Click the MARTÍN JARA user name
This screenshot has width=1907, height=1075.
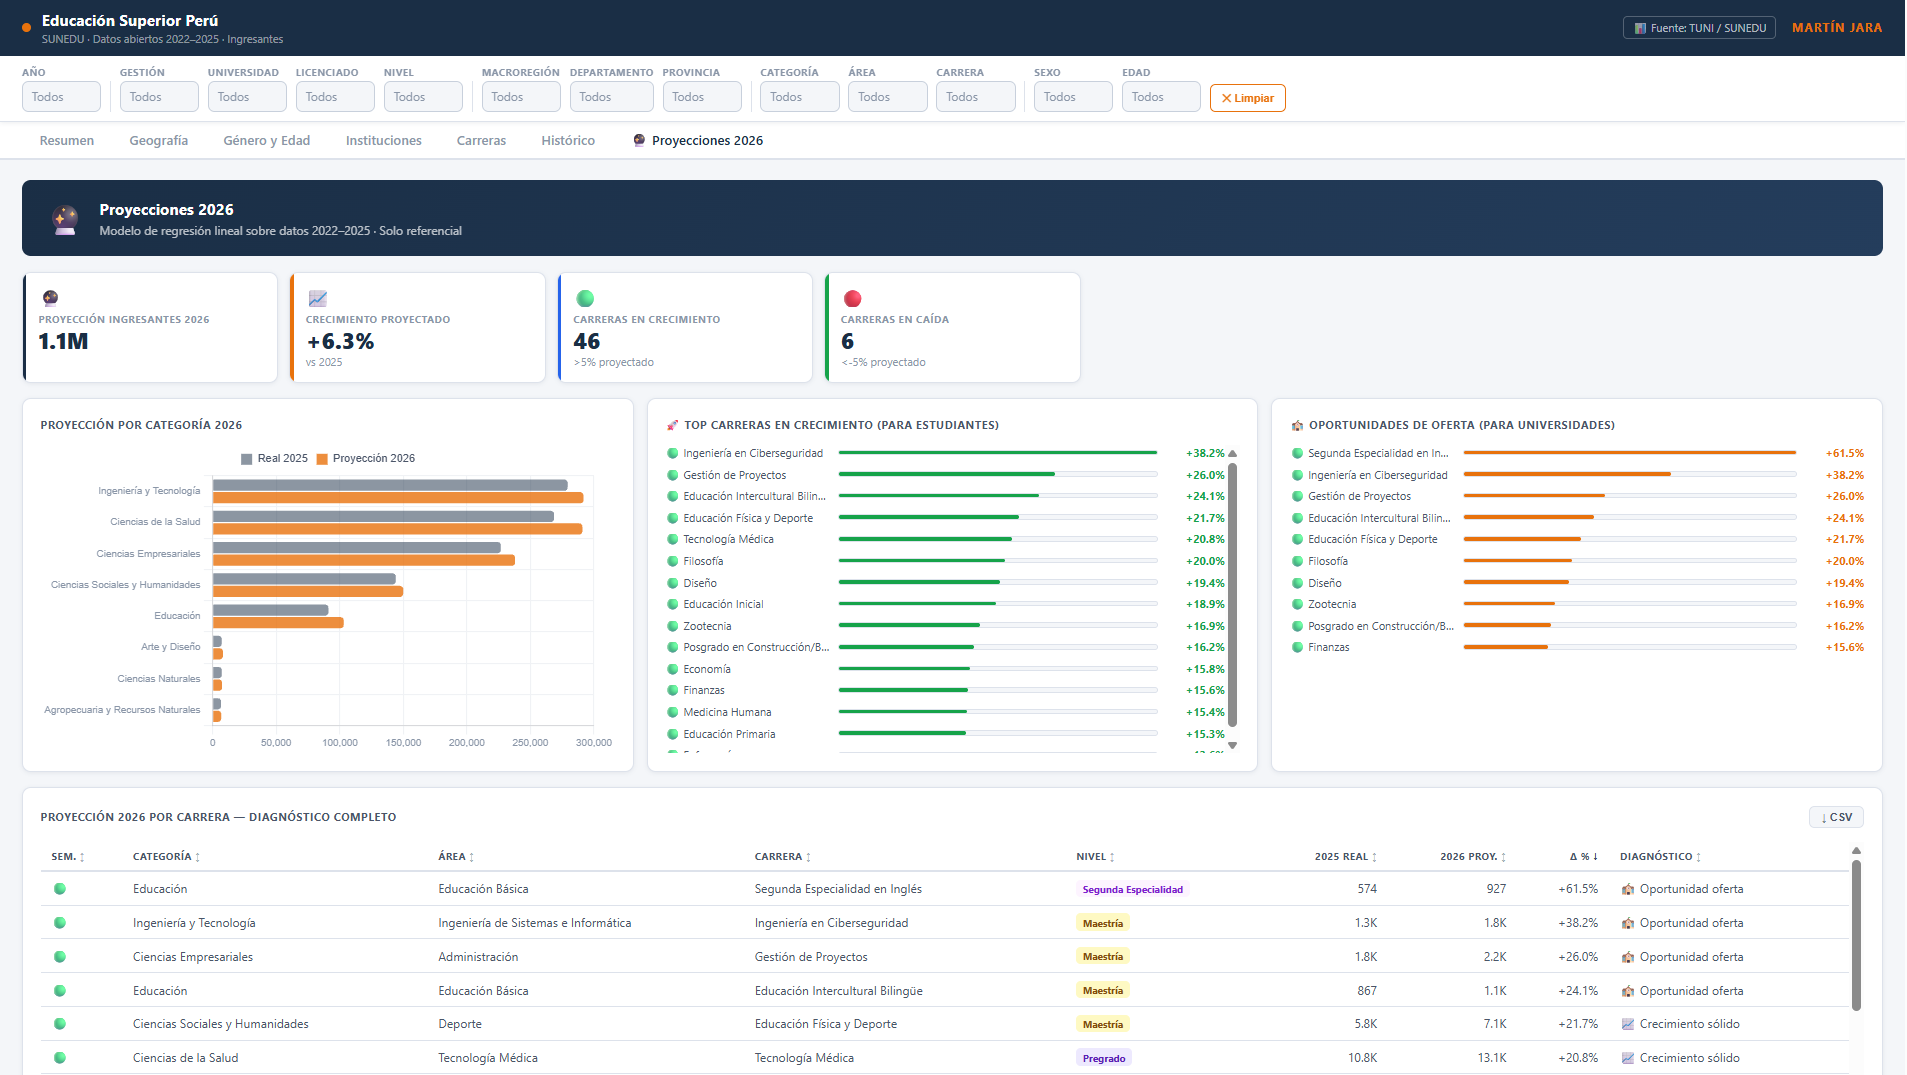[1837, 28]
